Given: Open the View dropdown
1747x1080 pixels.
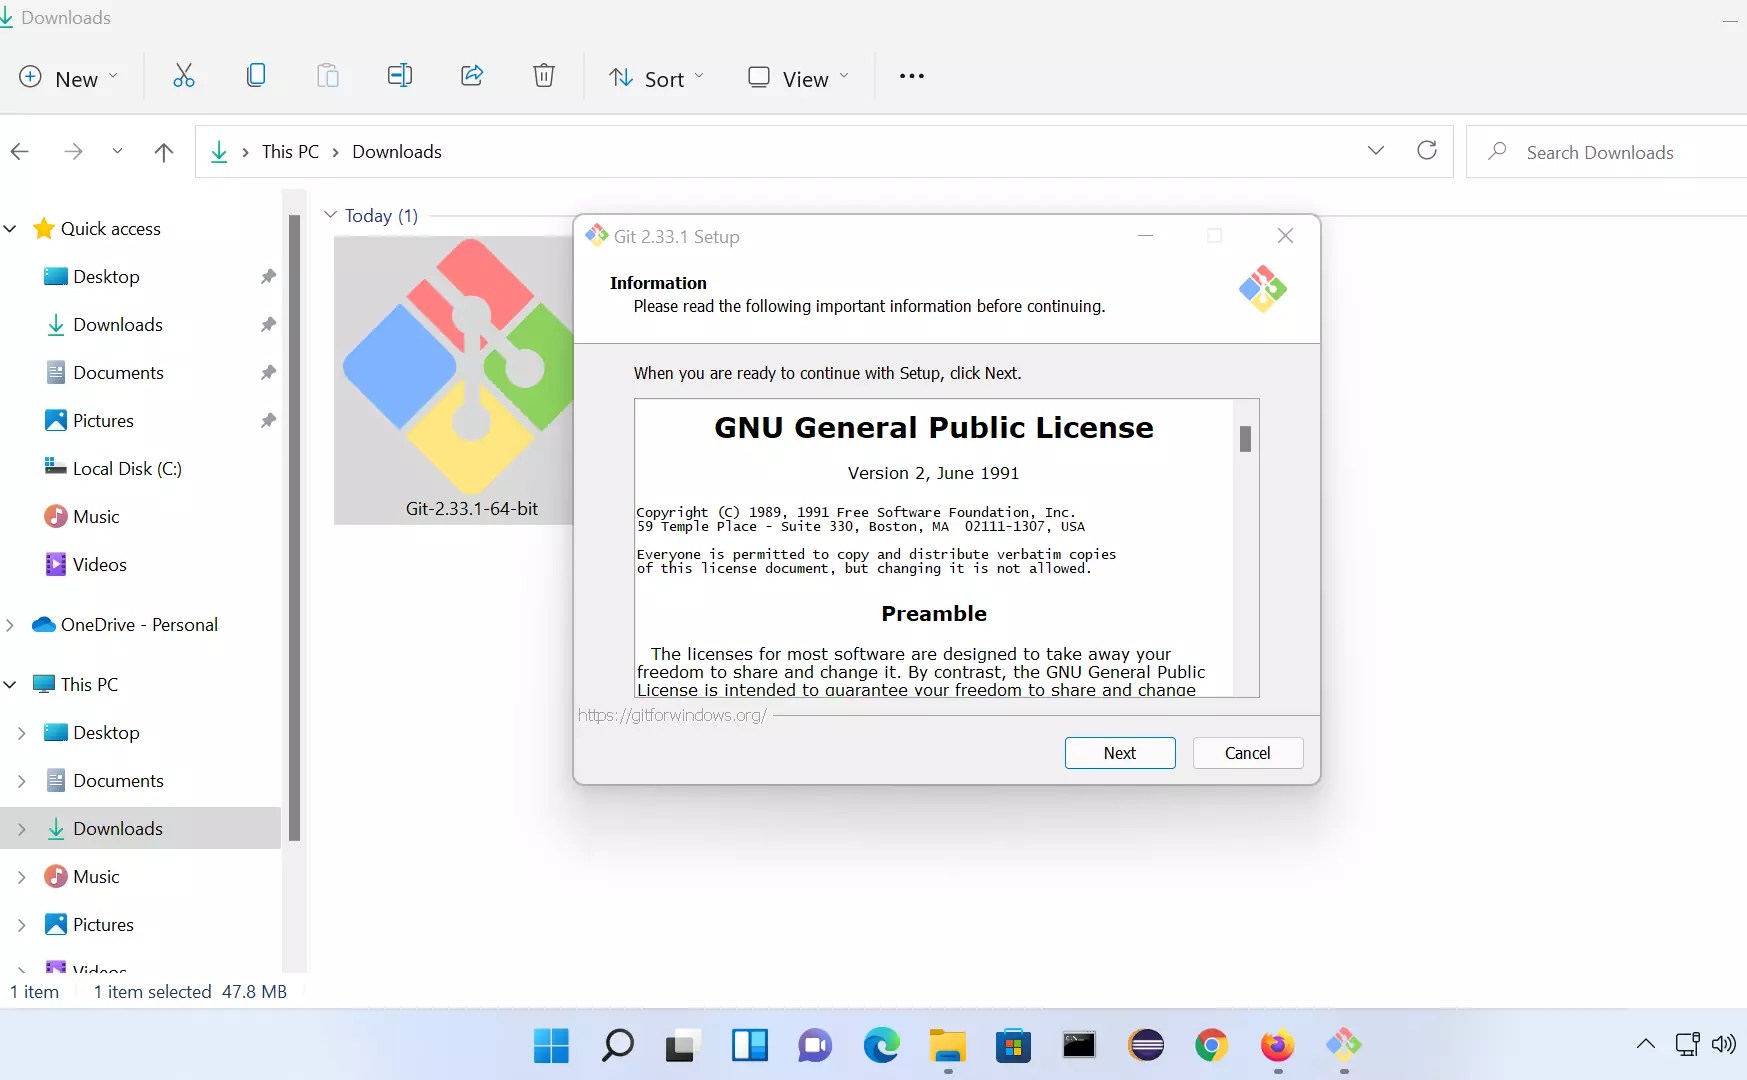Looking at the screenshot, I should click(x=797, y=77).
